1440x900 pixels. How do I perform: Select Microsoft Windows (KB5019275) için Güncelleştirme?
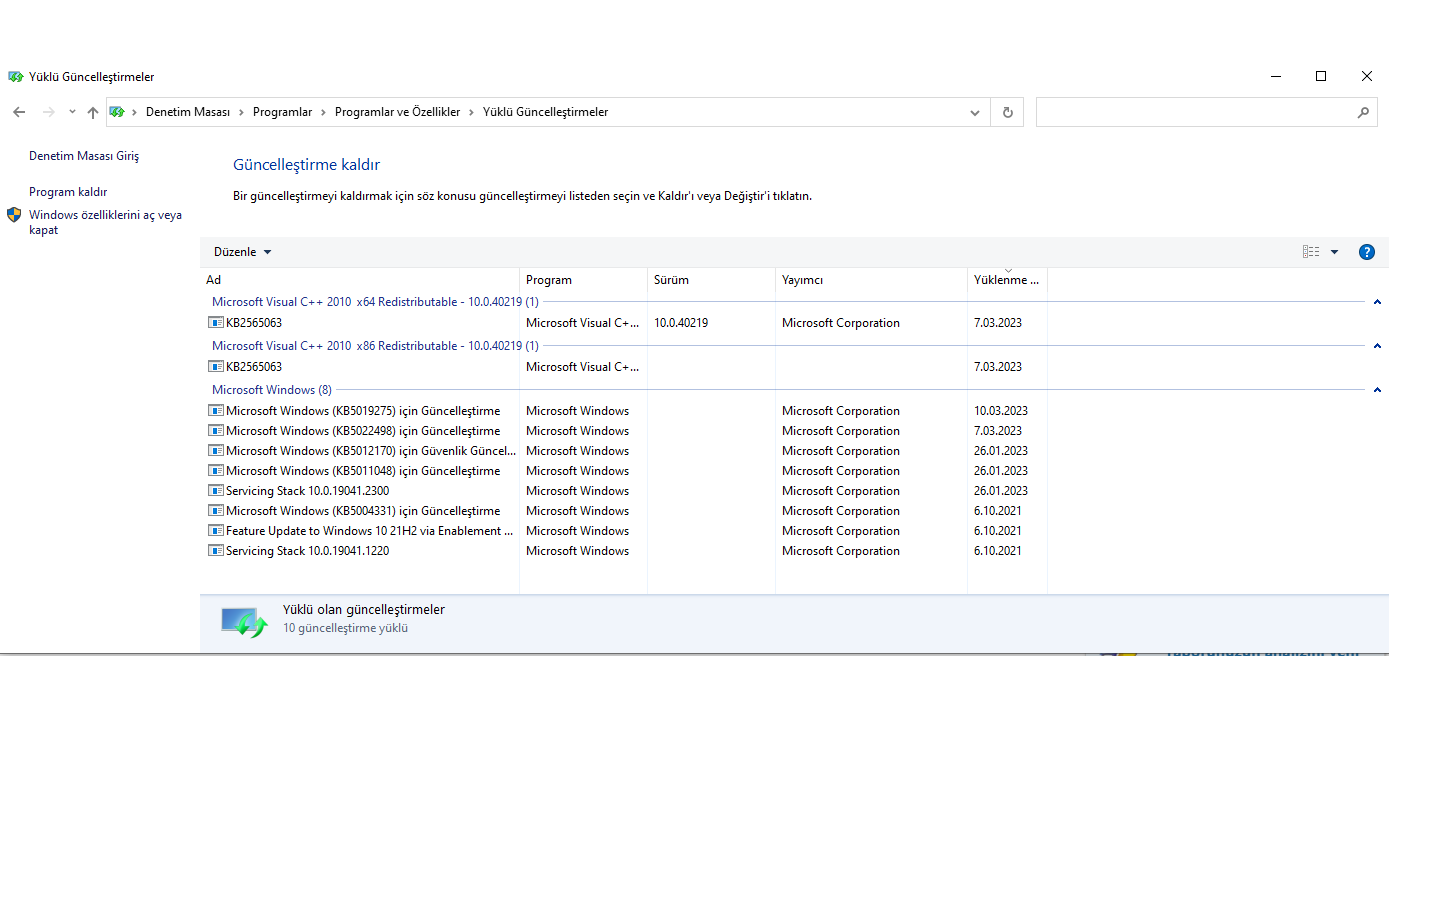pyautogui.click(x=363, y=411)
